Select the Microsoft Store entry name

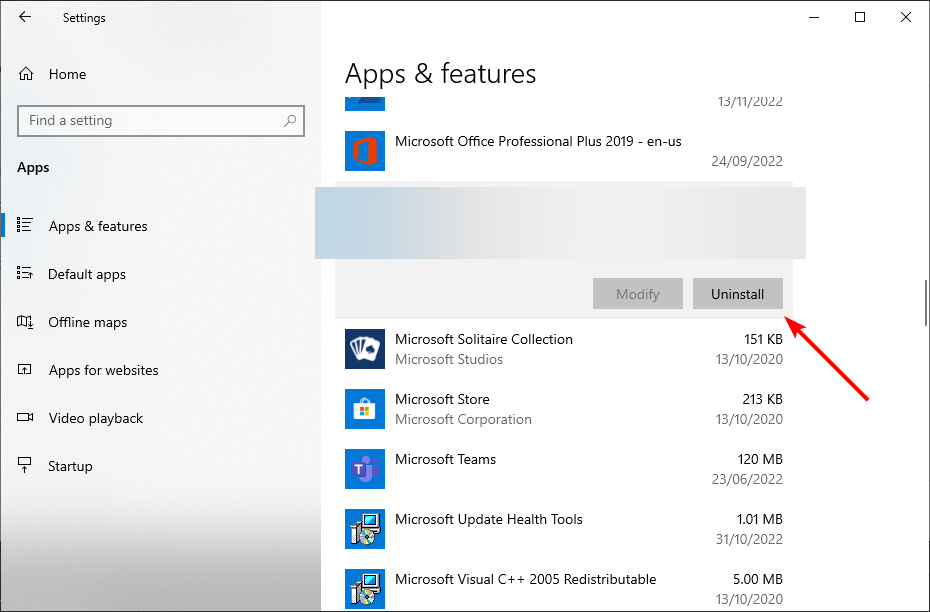pyautogui.click(x=442, y=399)
